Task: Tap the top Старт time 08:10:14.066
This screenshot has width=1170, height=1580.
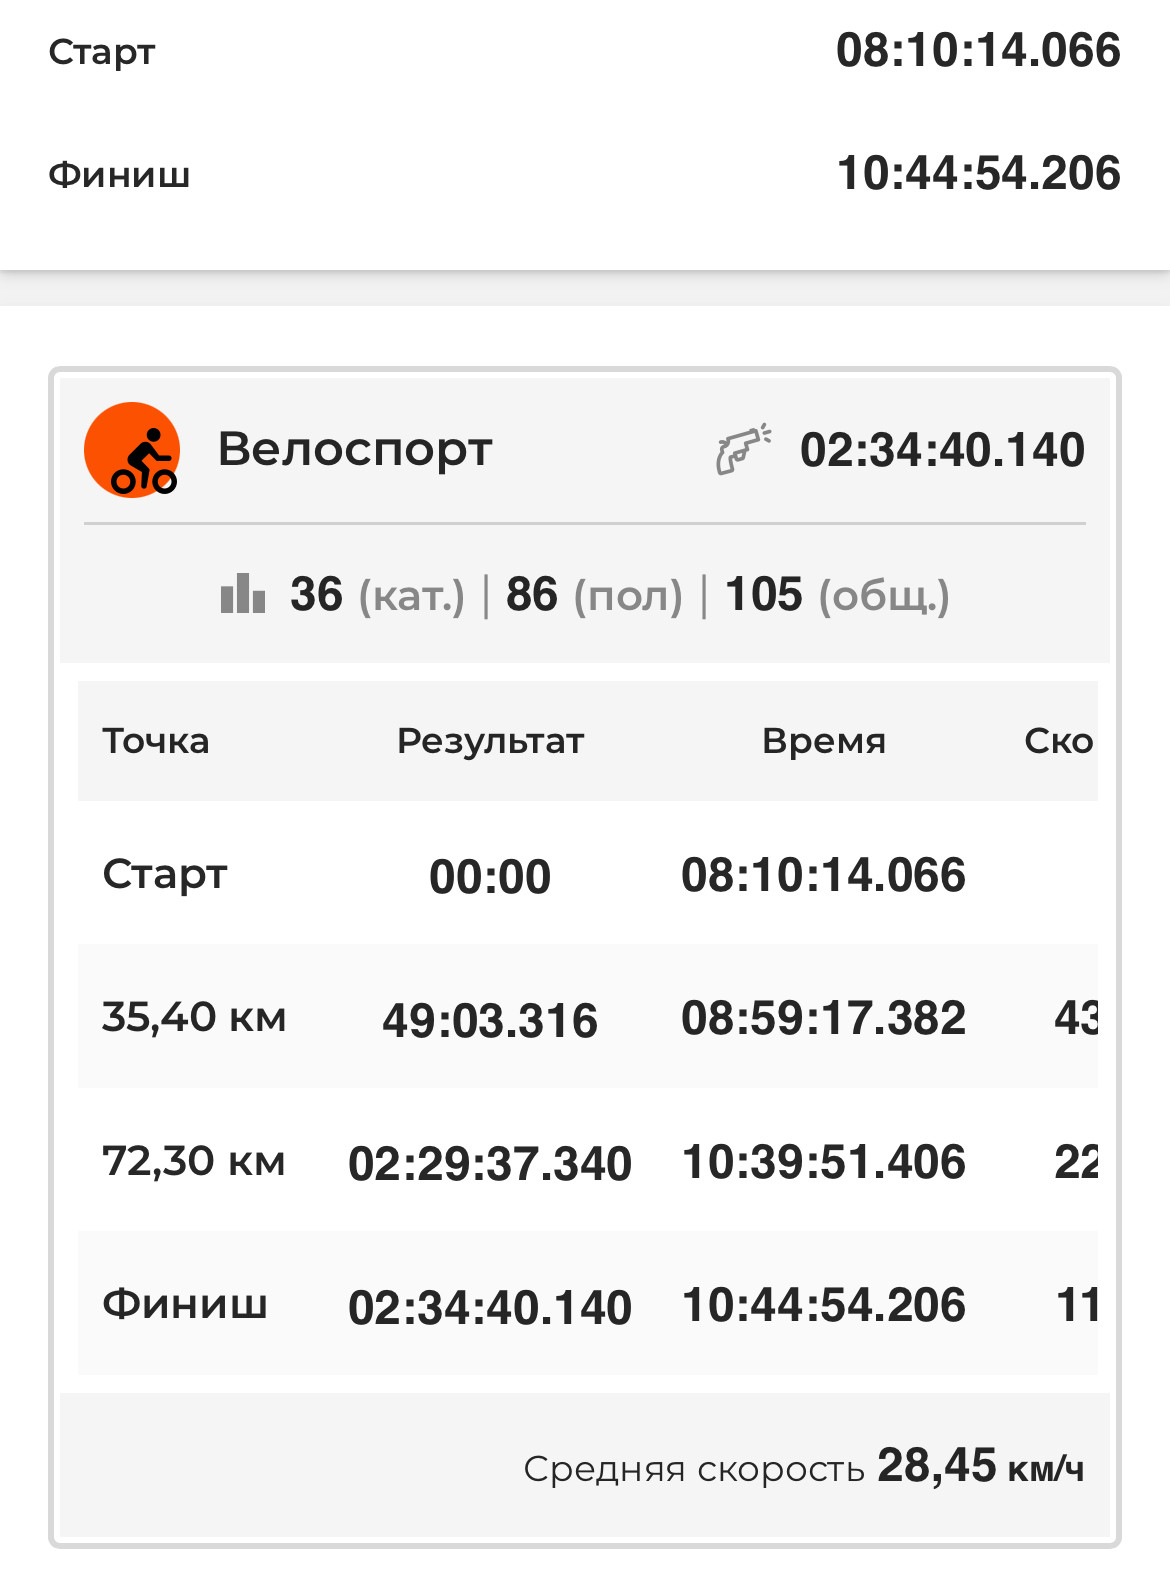Action: (978, 51)
